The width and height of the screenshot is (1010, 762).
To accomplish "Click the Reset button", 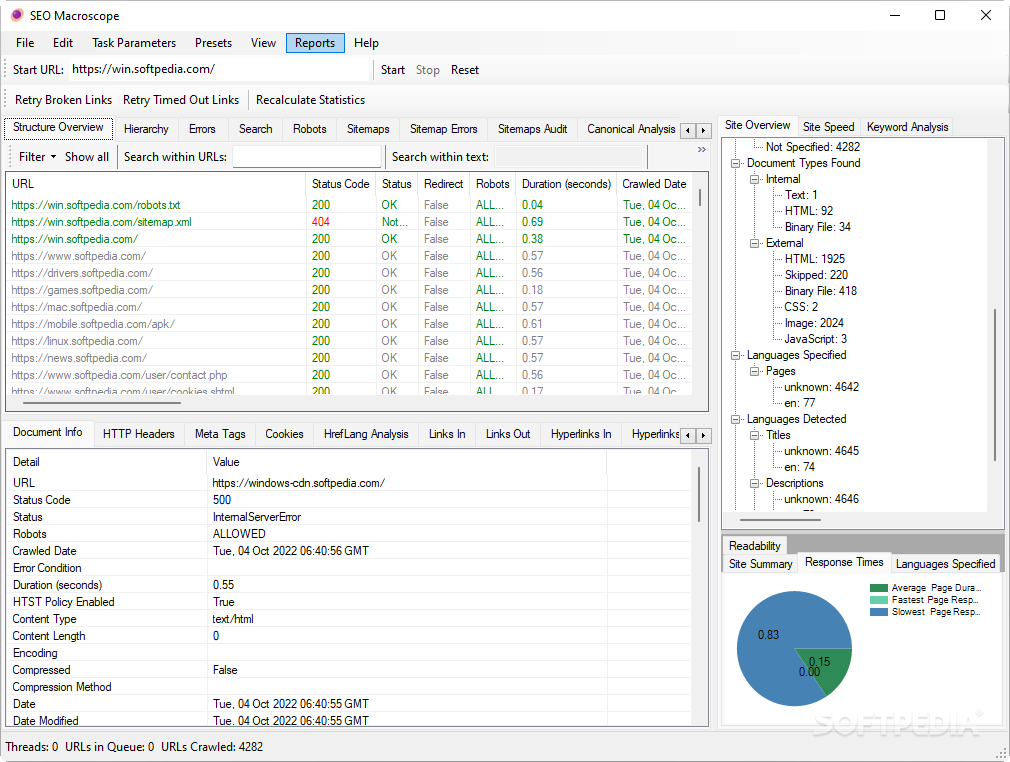I will 464,70.
